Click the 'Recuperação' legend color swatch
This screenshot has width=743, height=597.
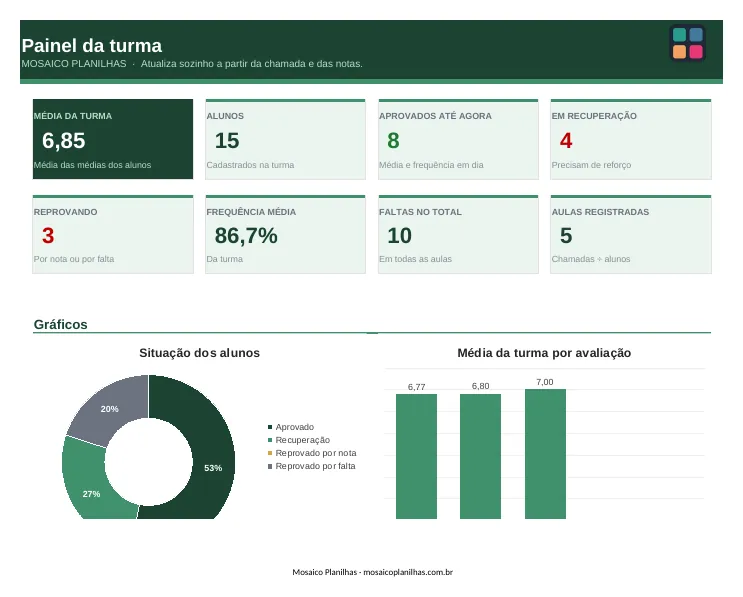tap(270, 440)
